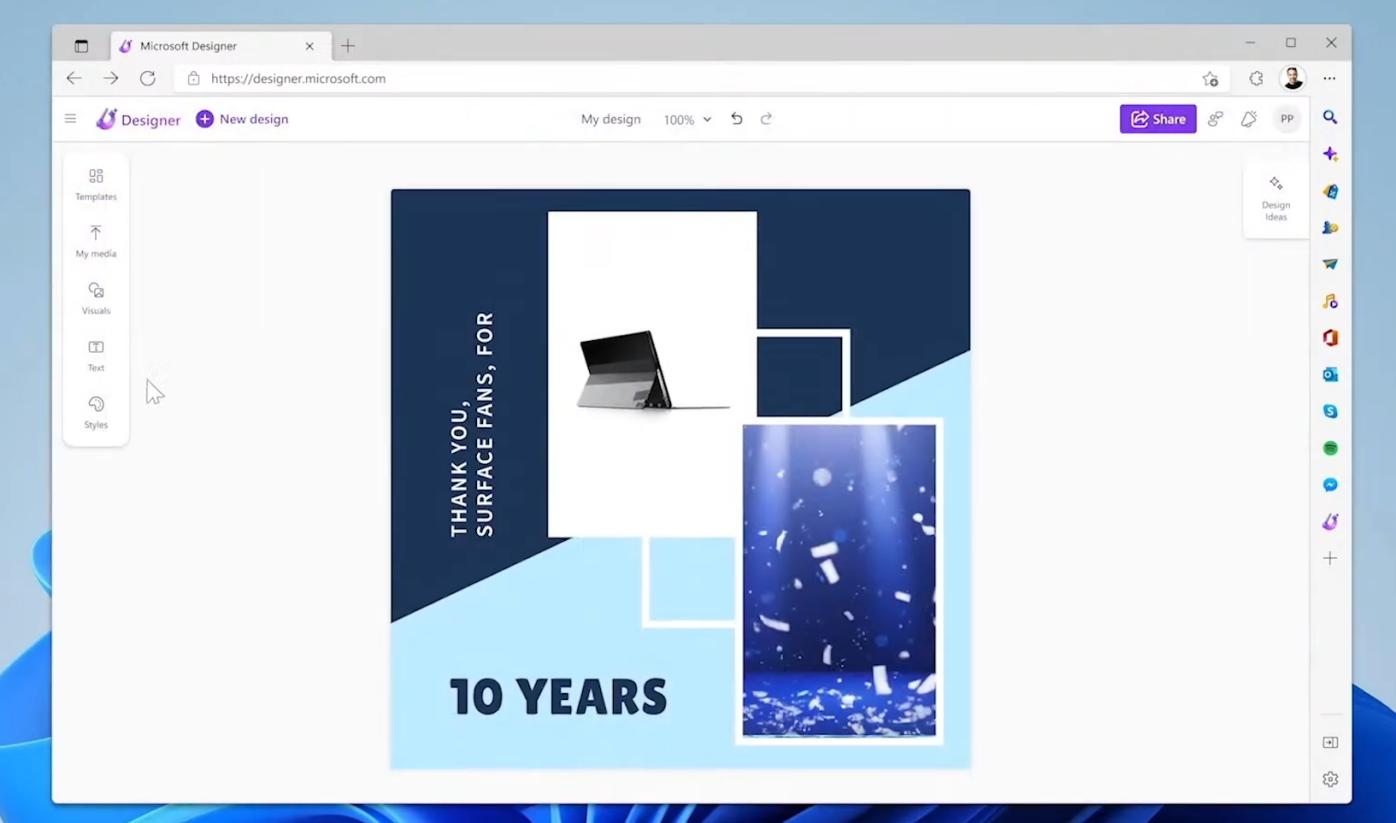Rename the design via My design label
This screenshot has width=1396, height=823.
(610, 119)
